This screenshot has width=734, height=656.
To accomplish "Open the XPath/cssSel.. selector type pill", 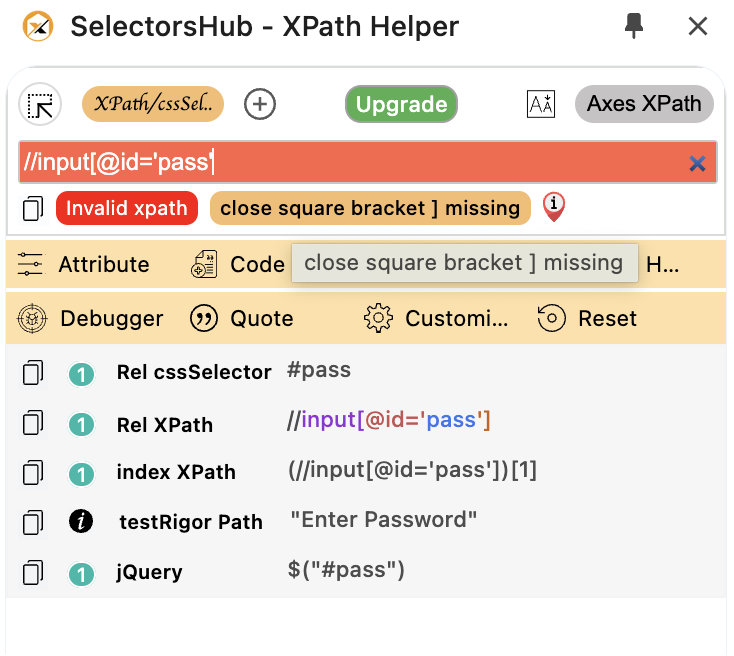I will (153, 104).
